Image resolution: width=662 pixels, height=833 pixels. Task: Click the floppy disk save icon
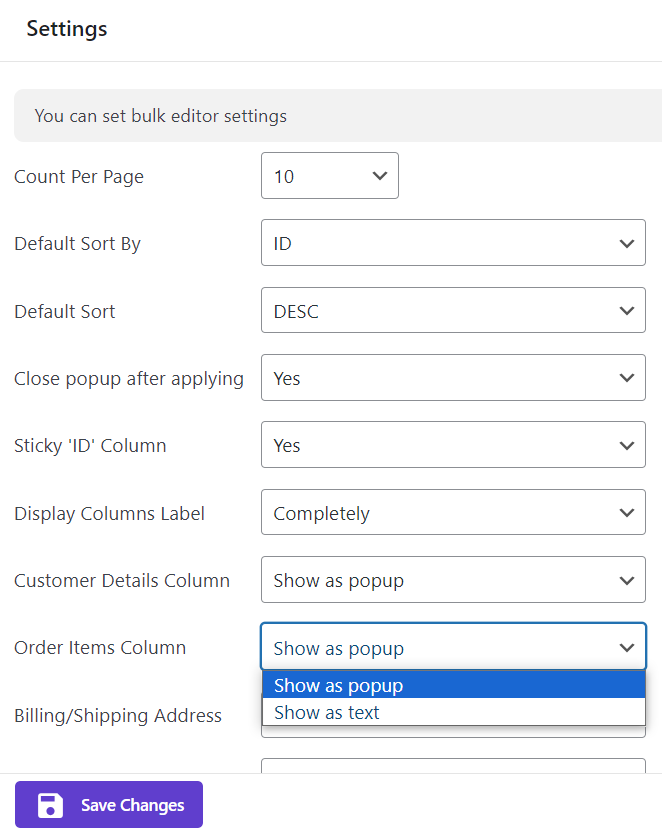(50, 805)
